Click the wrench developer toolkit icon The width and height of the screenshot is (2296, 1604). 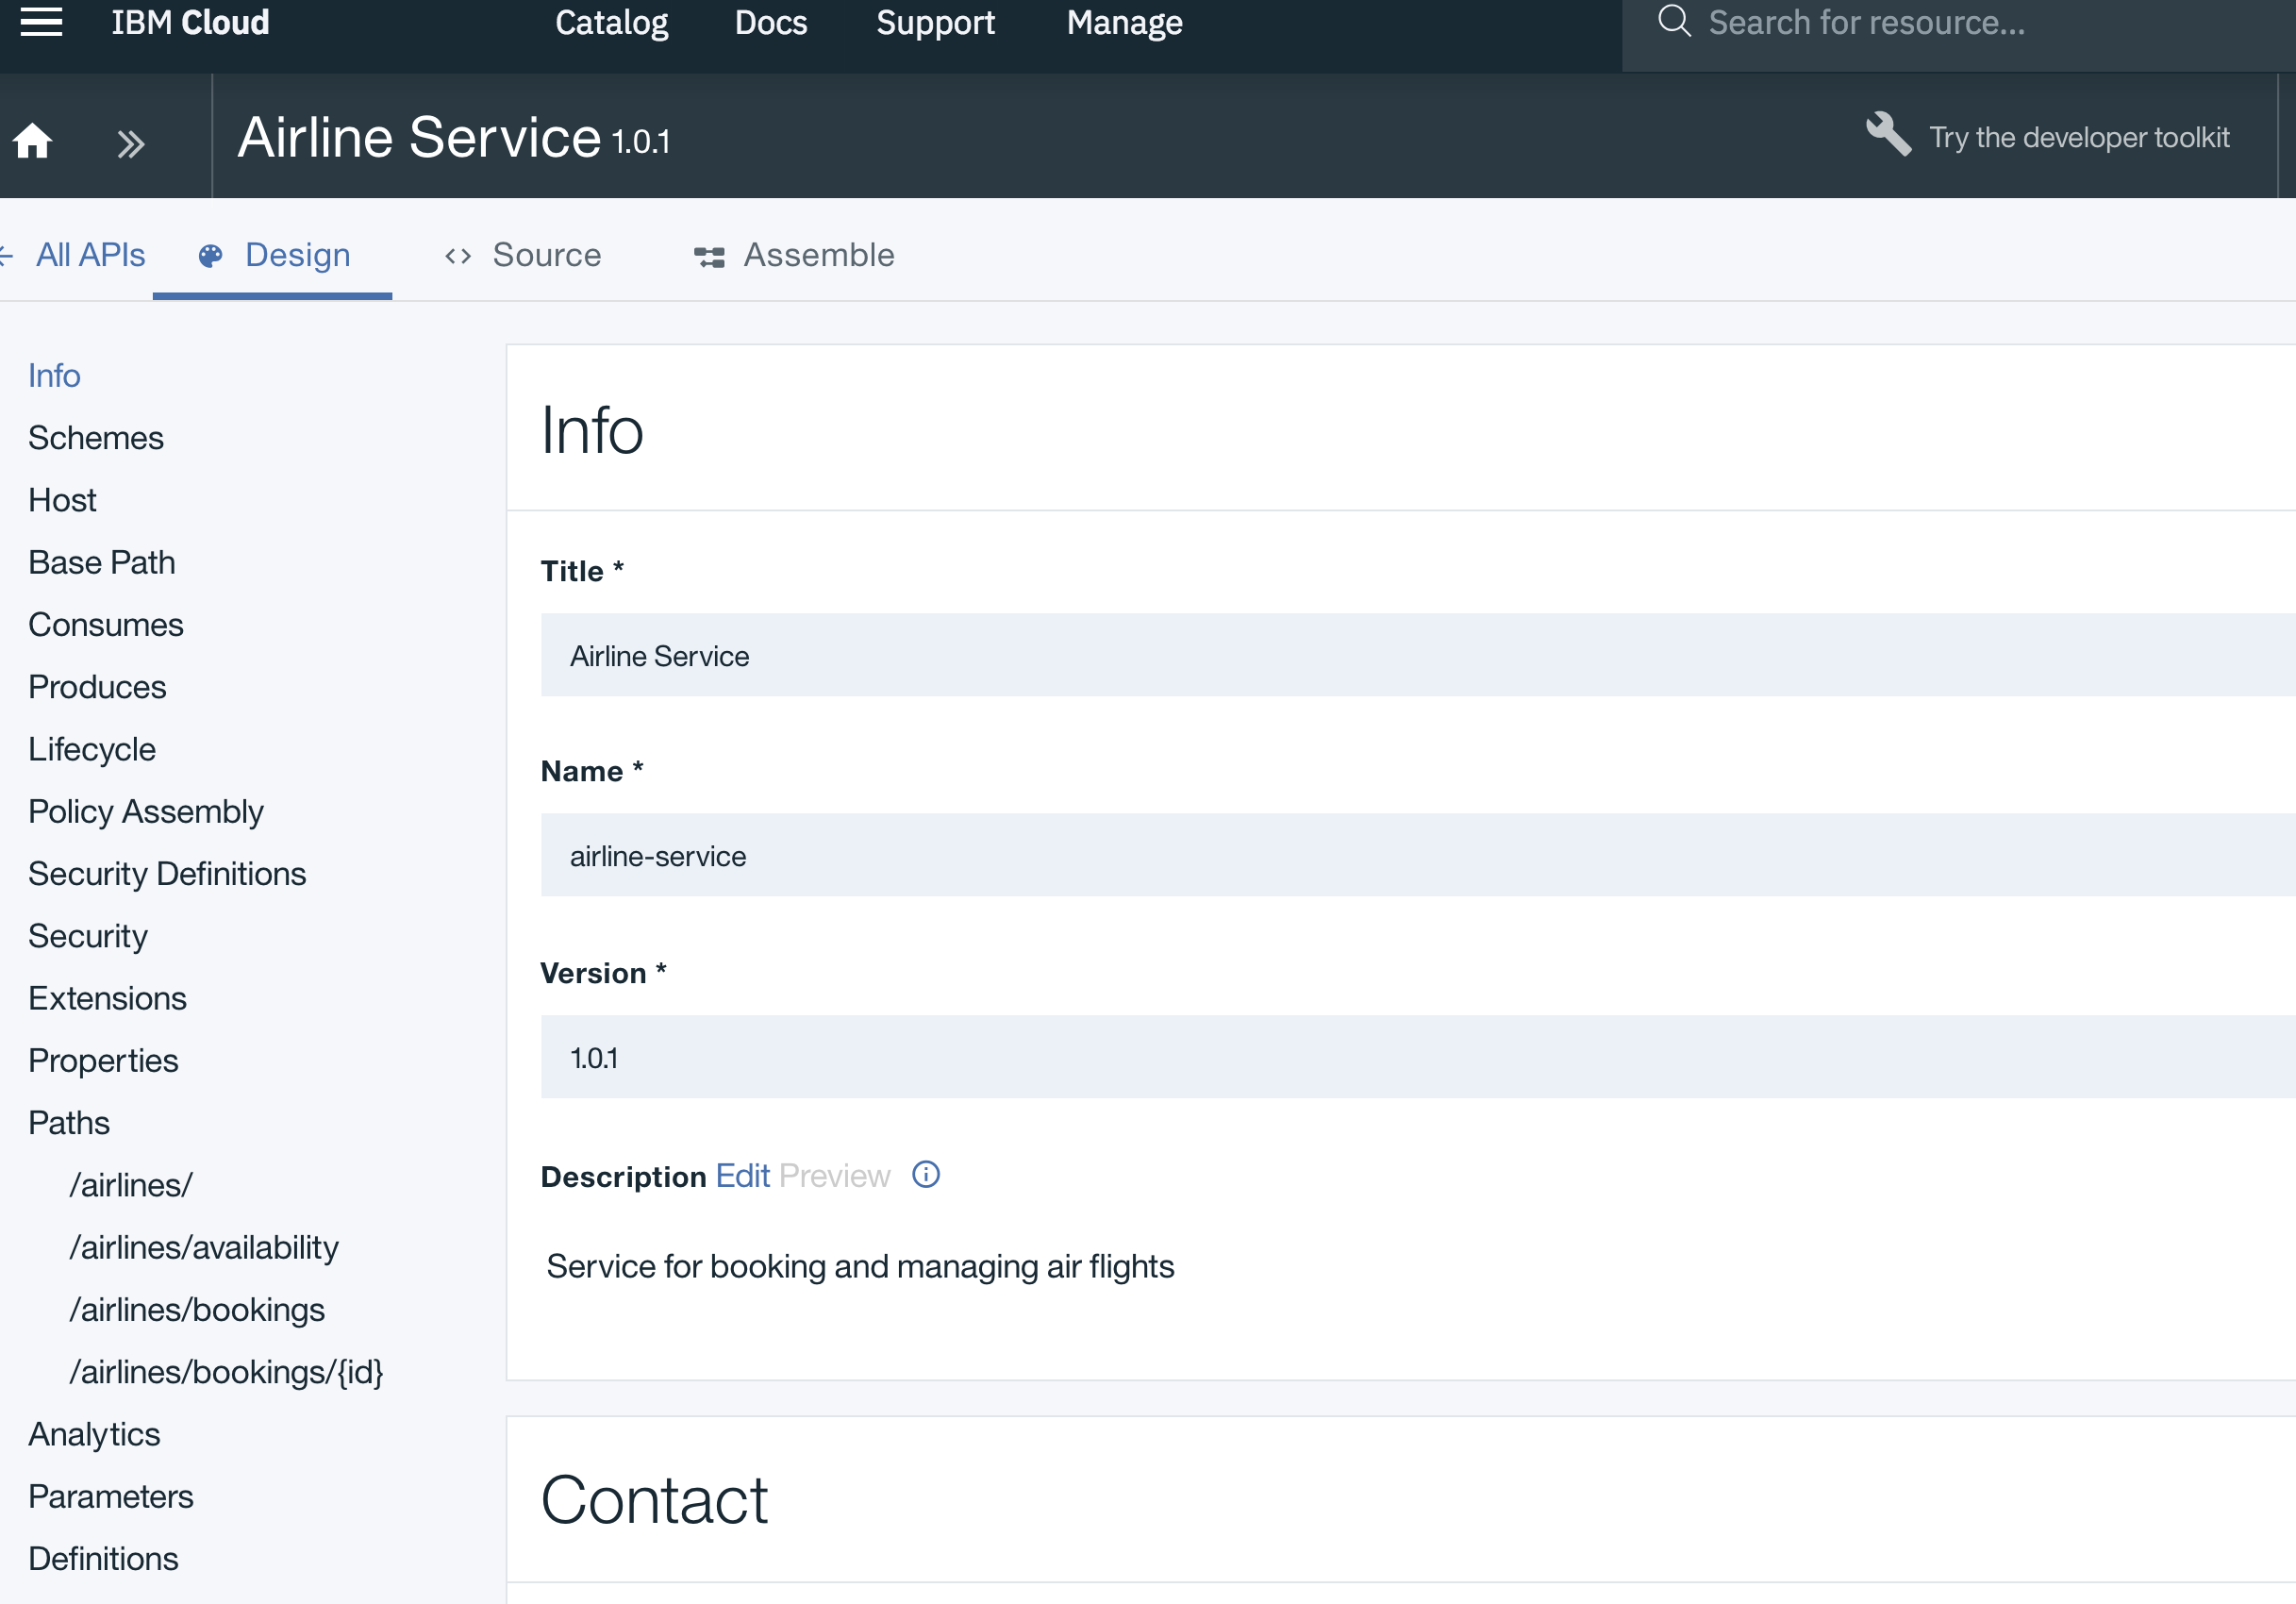pos(1887,134)
